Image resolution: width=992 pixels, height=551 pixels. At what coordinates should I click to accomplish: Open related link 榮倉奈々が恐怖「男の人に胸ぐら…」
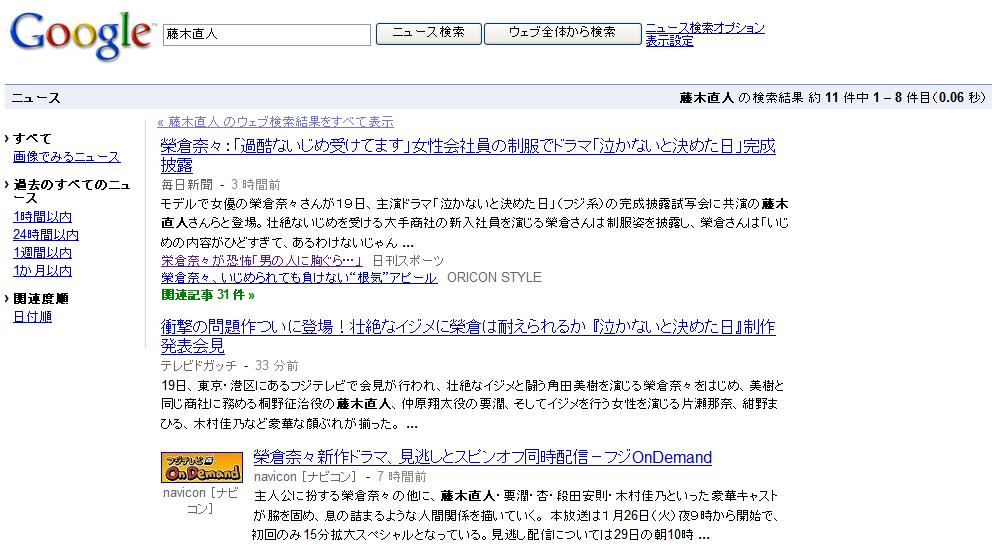pyautogui.click(x=262, y=260)
